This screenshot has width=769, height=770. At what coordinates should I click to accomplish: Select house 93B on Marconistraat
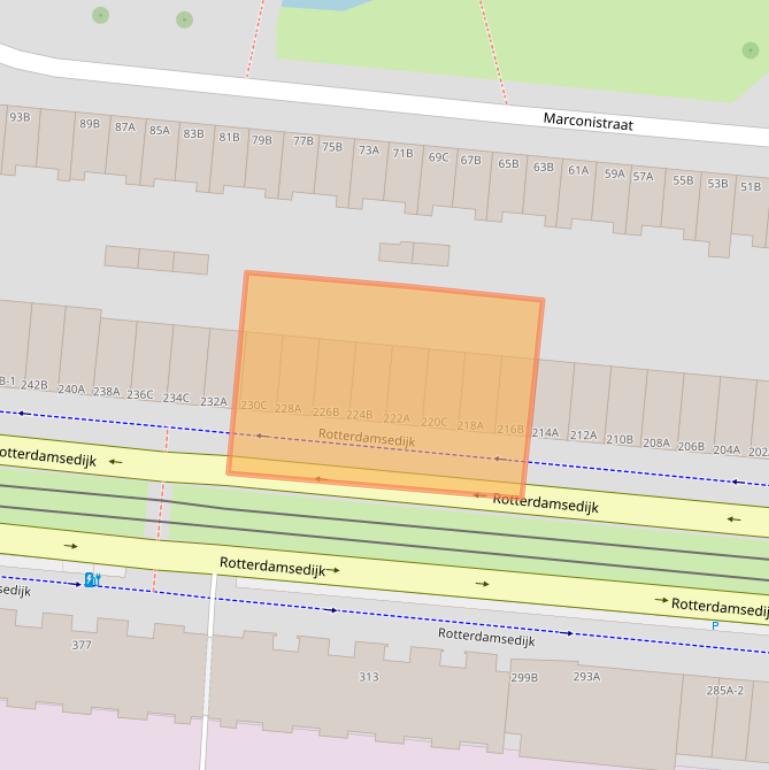click(x=19, y=117)
